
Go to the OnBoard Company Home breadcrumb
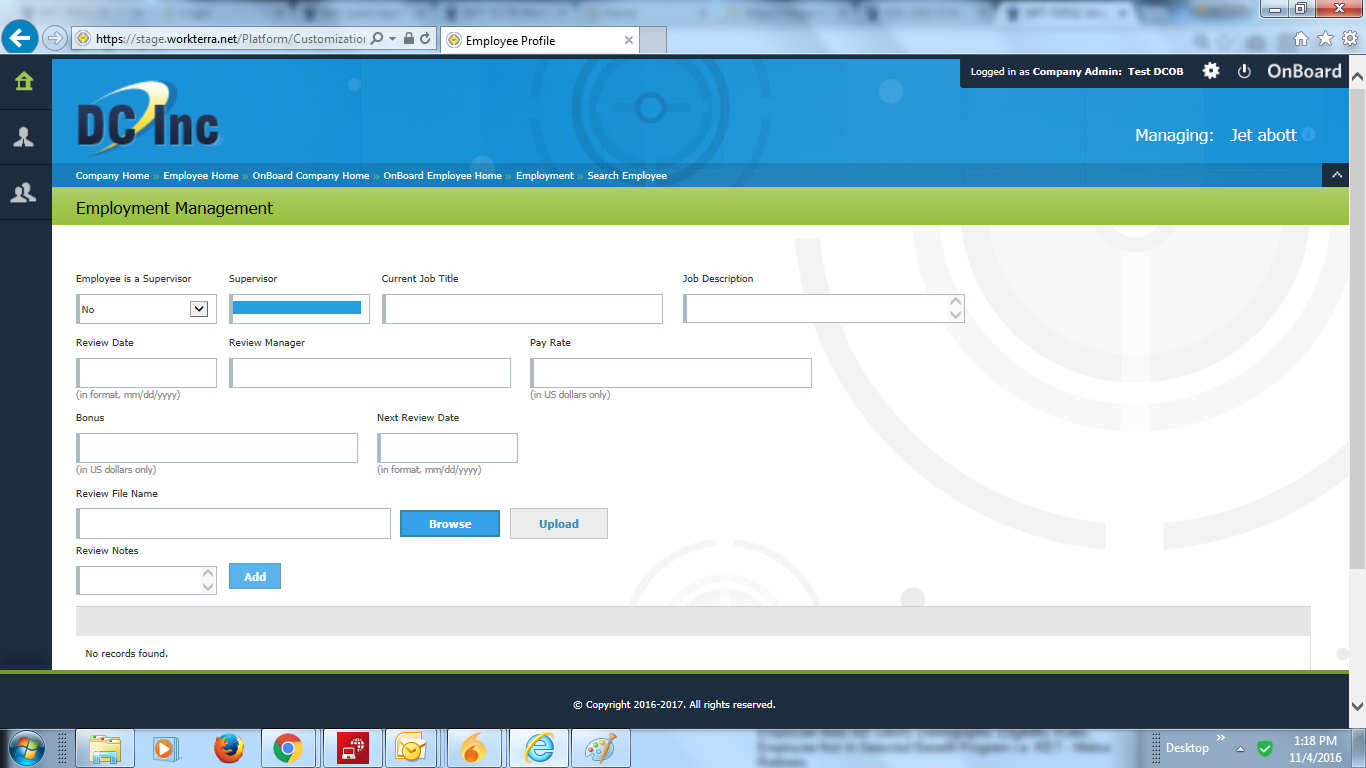click(310, 176)
